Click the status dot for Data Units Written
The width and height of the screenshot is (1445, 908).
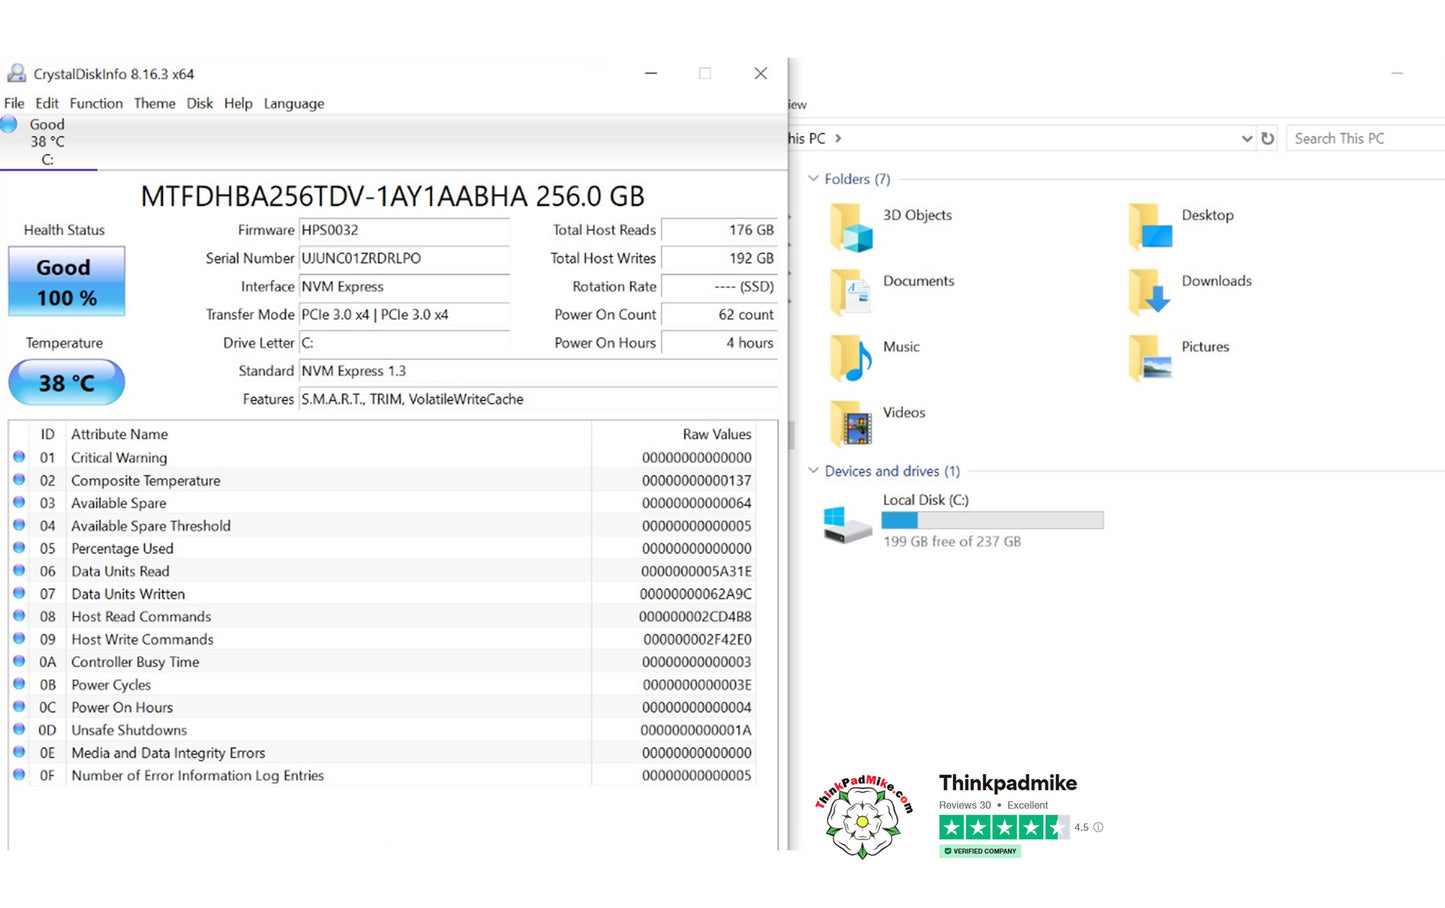click(x=19, y=593)
